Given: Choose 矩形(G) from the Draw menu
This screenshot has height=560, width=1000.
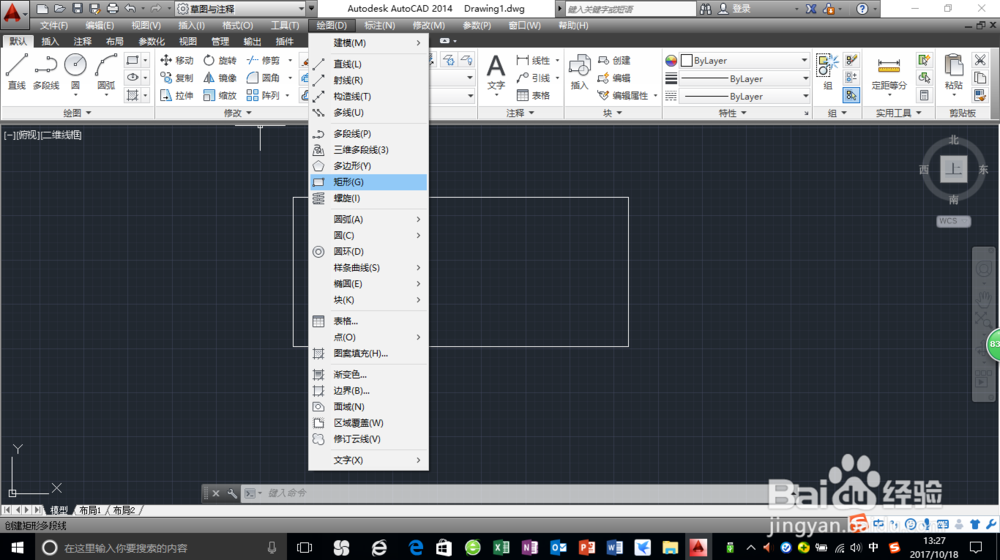Looking at the screenshot, I should 368,182.
